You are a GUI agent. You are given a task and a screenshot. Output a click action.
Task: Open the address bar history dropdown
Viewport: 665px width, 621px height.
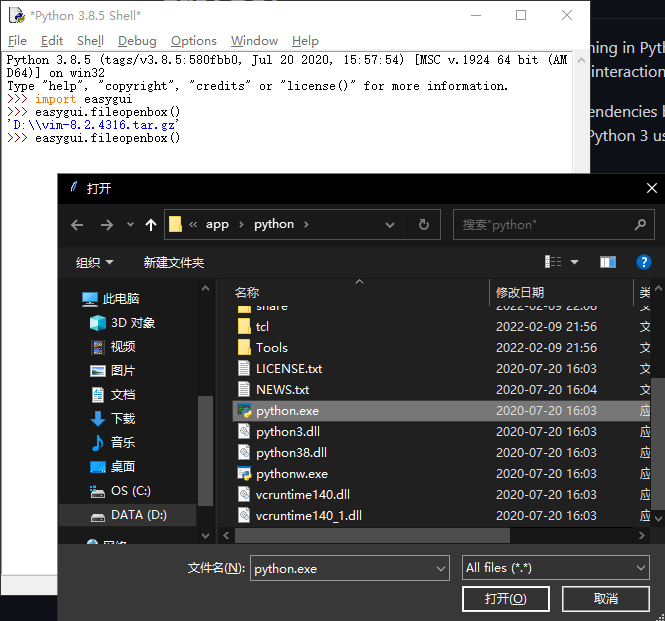(390, 225)
